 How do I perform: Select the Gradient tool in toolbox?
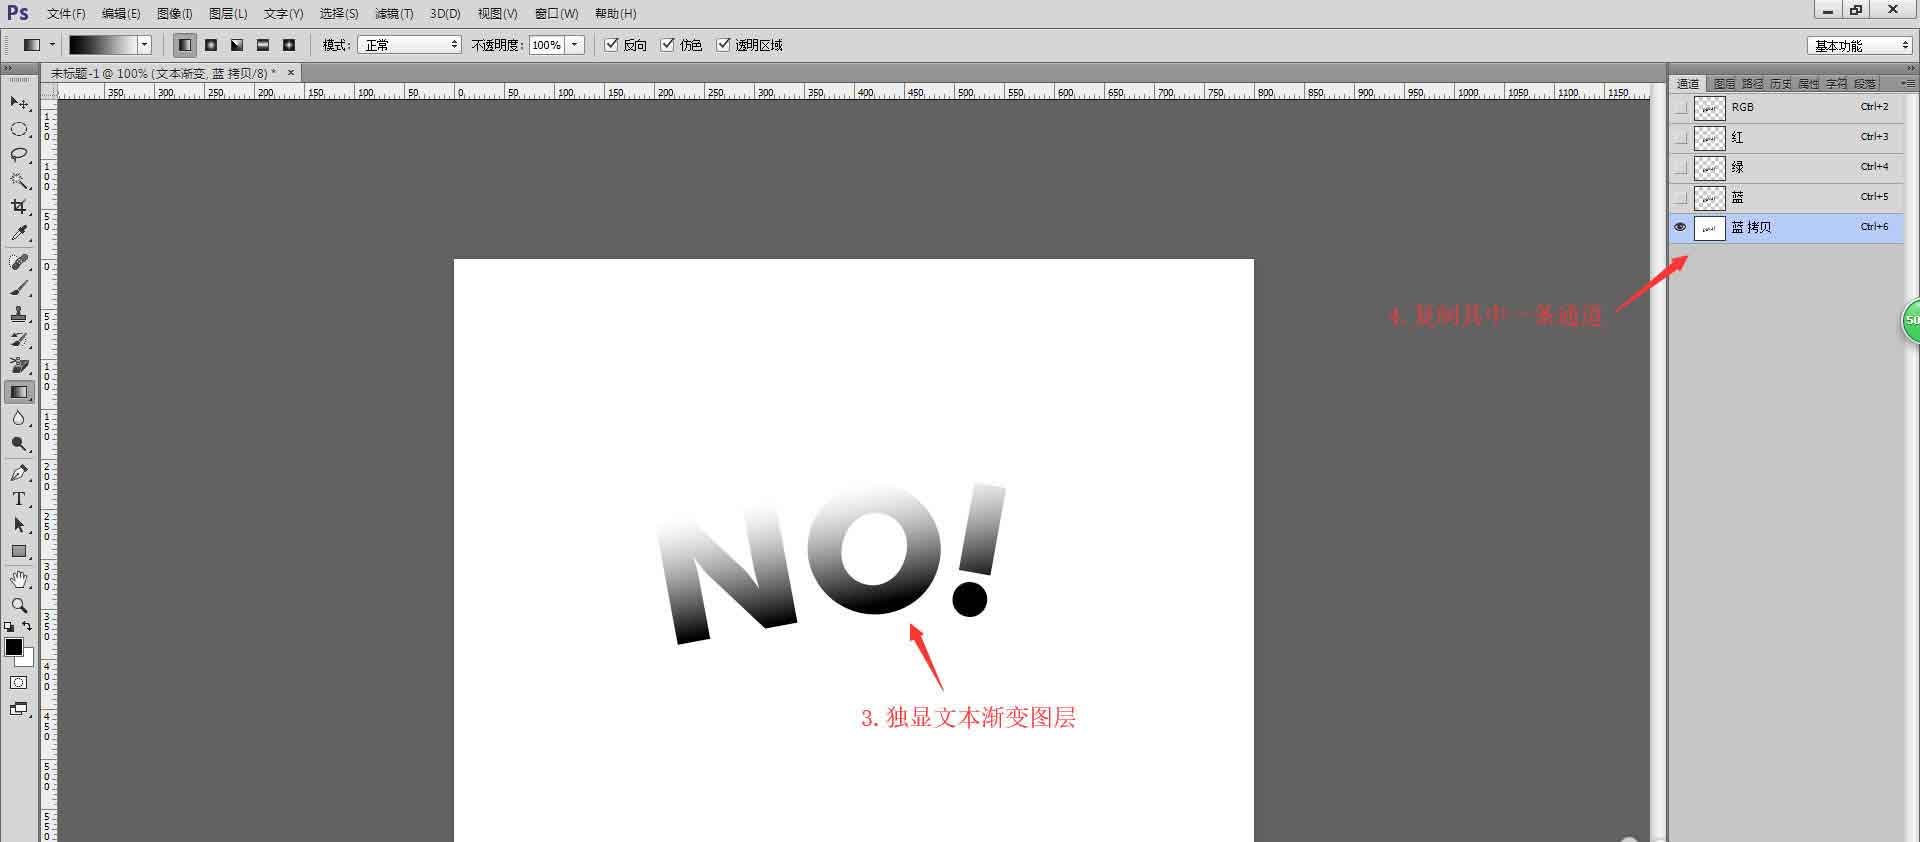pyautogui.click(x=19, y=392)
